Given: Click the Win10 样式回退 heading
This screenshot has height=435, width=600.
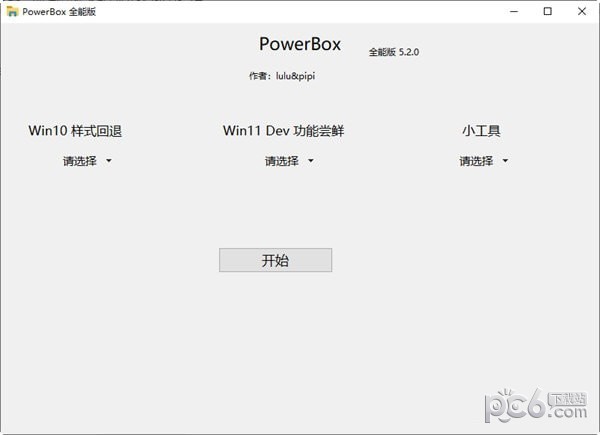Looking at the screenshot, I should pyautogui.click(x=75, y=131).
